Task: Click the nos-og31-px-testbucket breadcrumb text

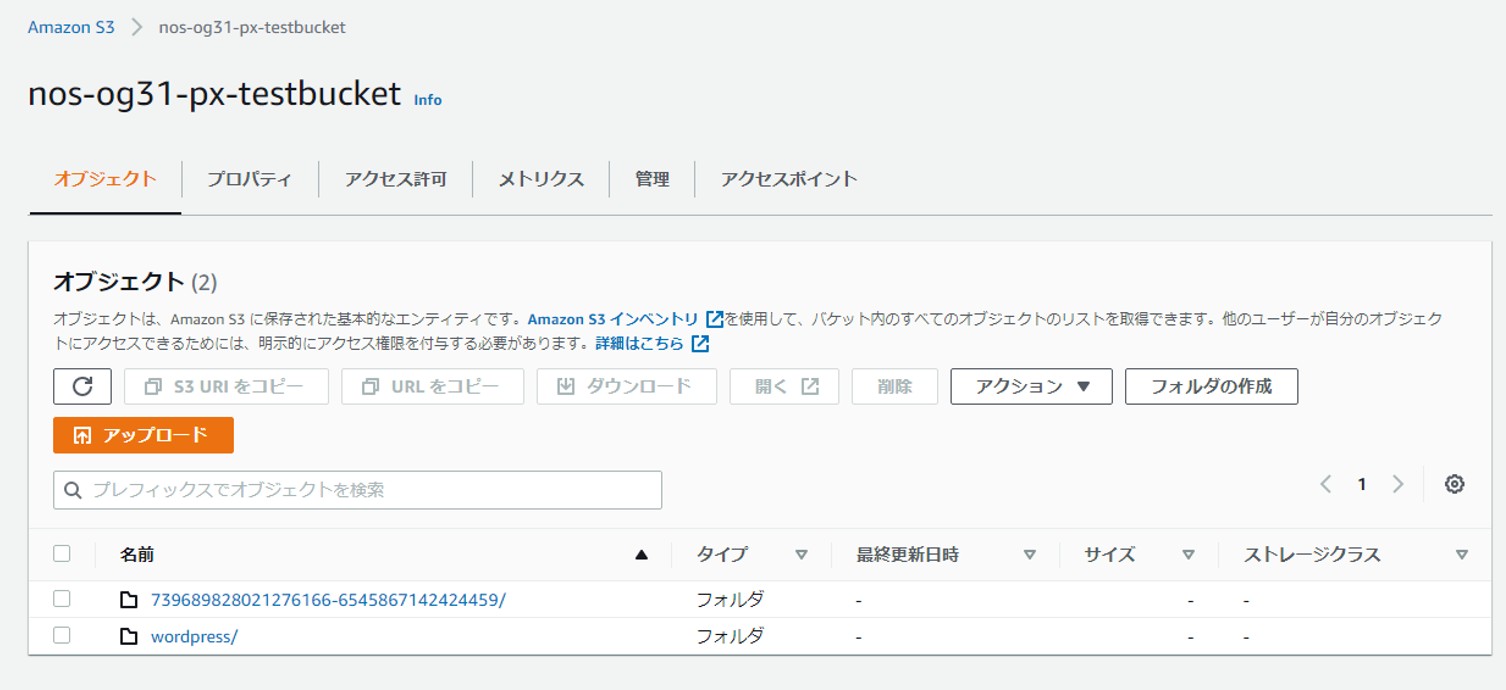Action: coord(252,27)
